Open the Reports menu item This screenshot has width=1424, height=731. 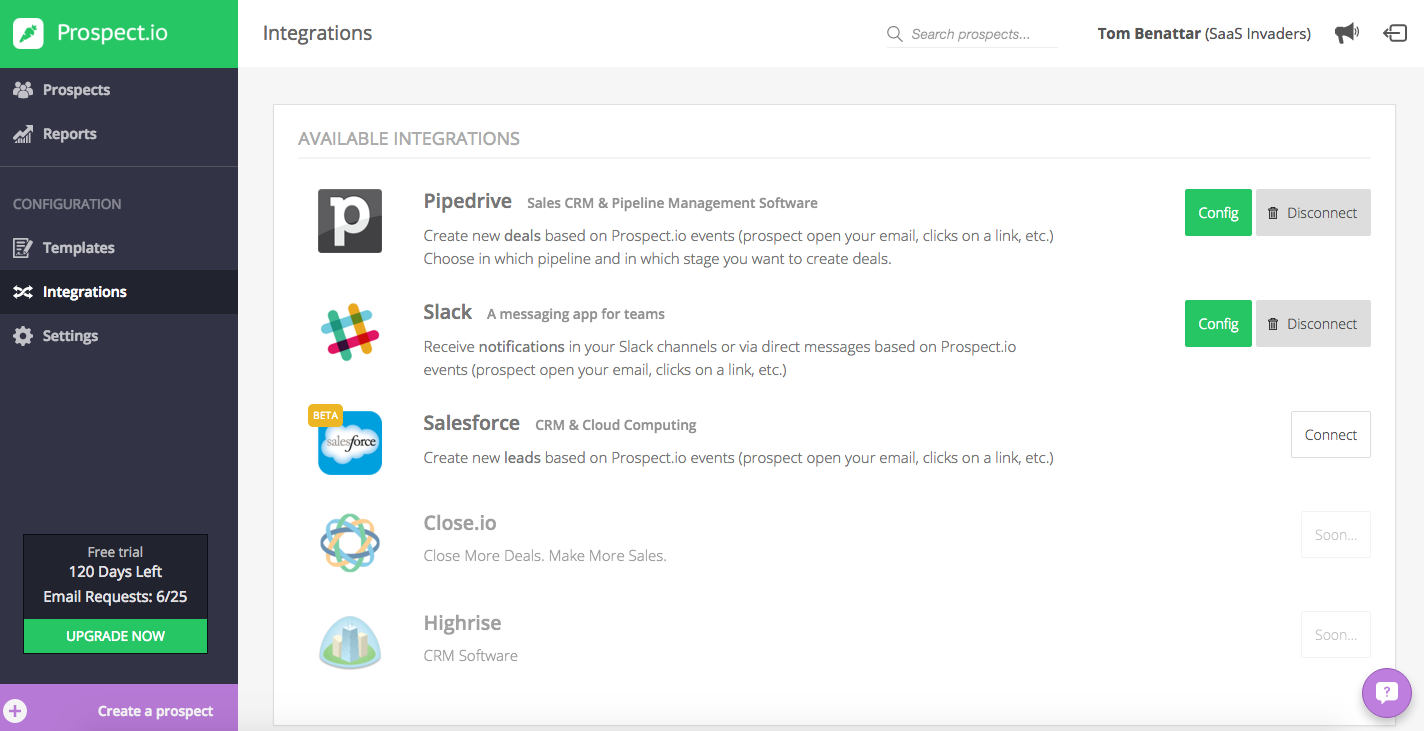tap(119, 134)
